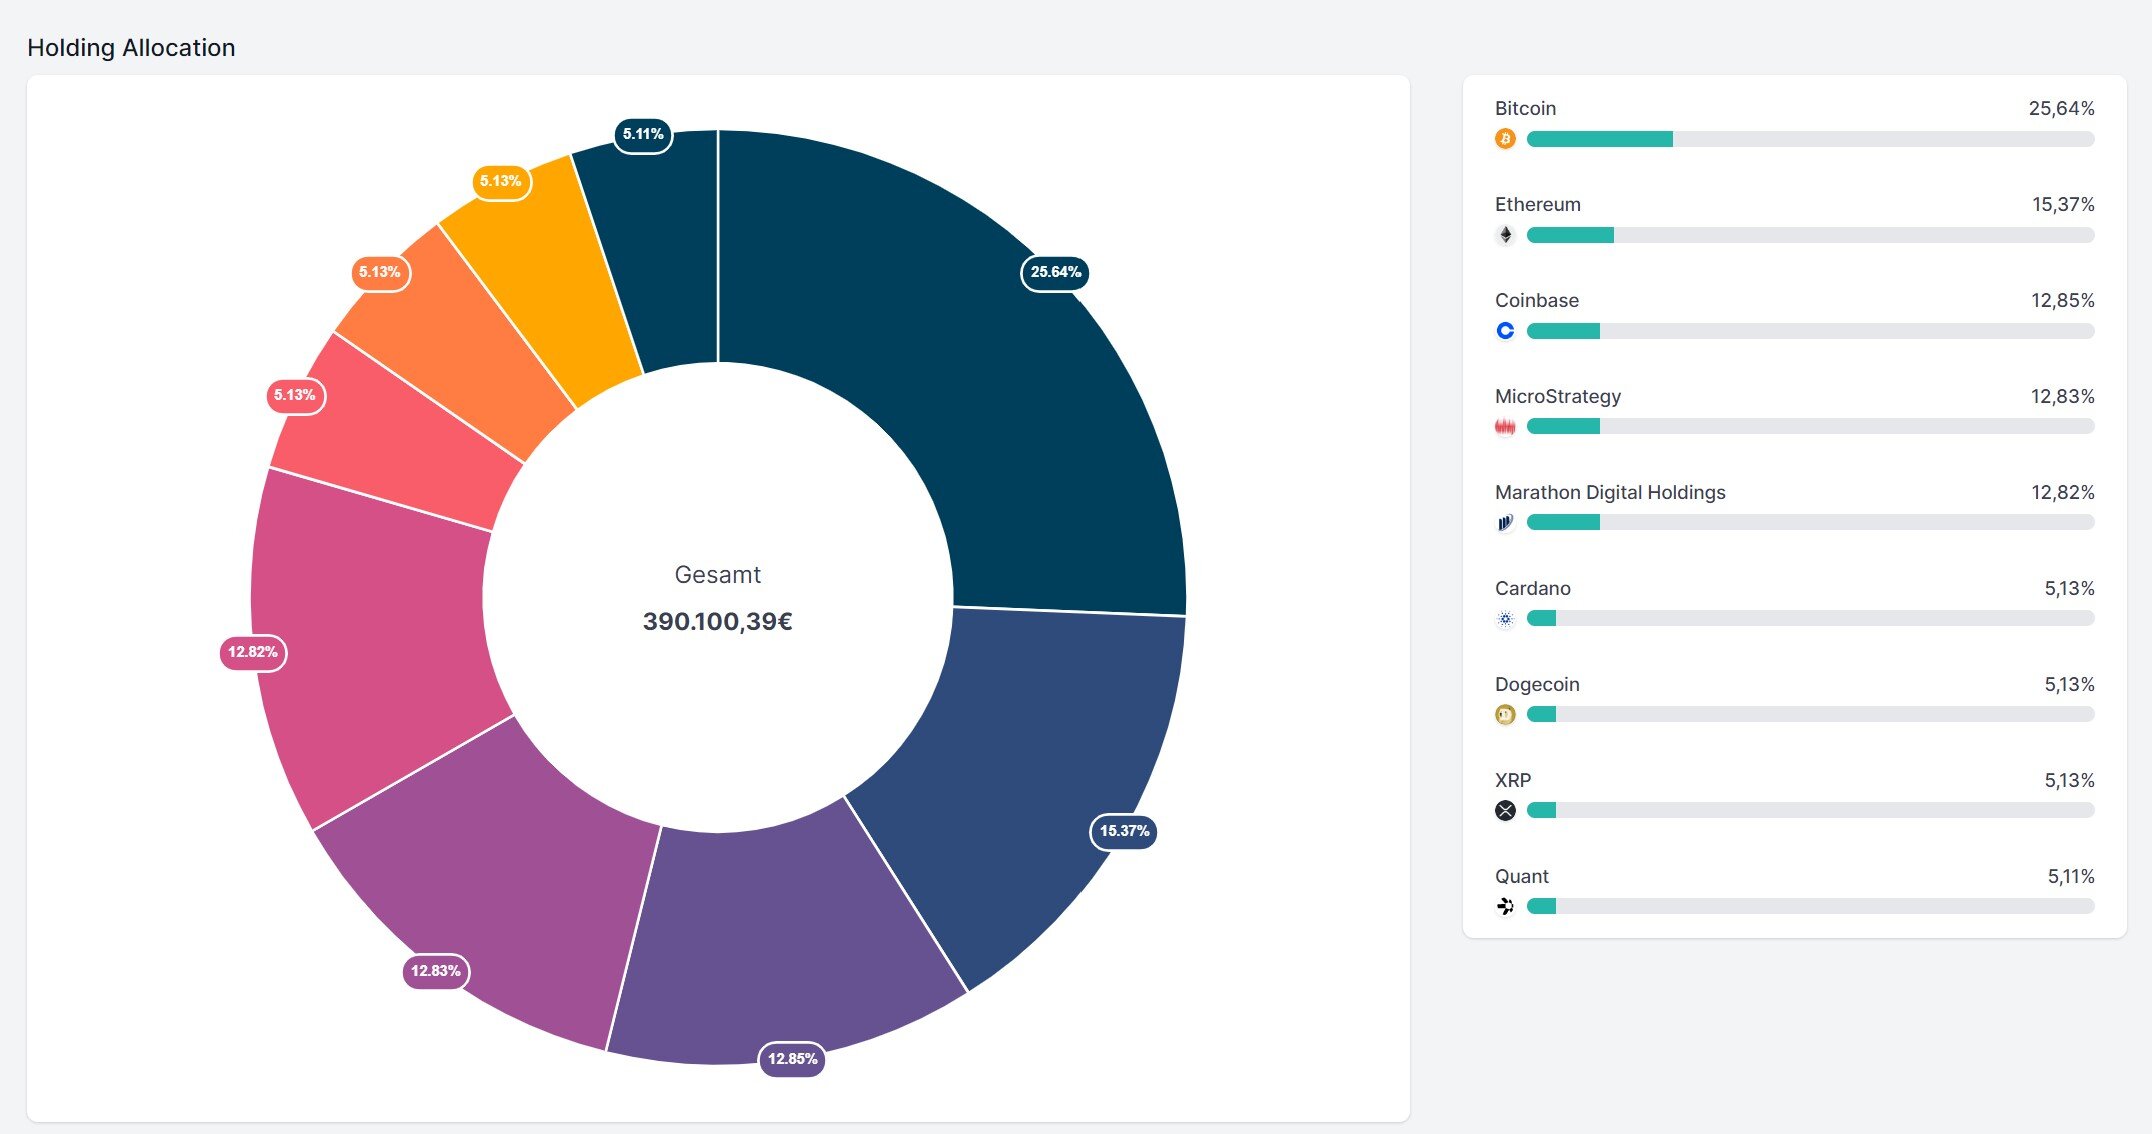Click the Bitcoin coin icon
This screenshot has height=1134, width=2152.
tap(1505, 139)
